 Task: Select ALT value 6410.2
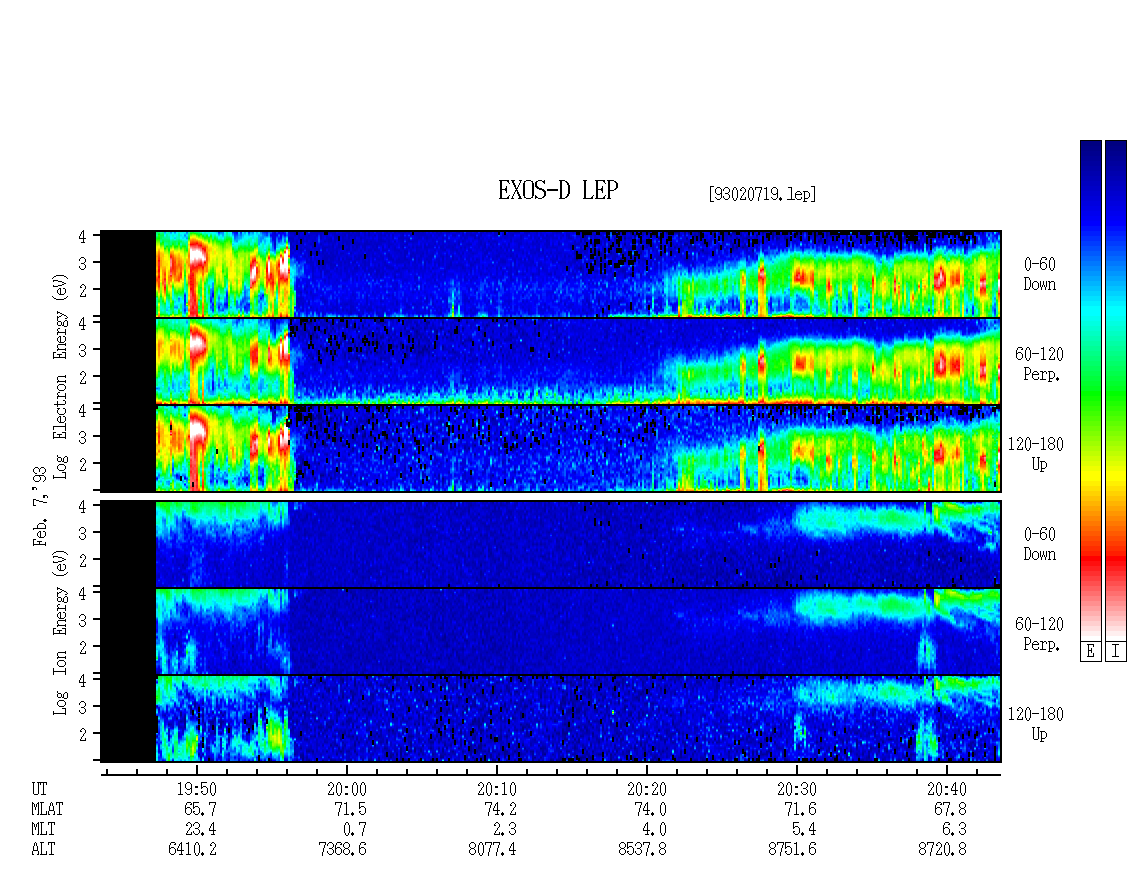click(192, 850)
